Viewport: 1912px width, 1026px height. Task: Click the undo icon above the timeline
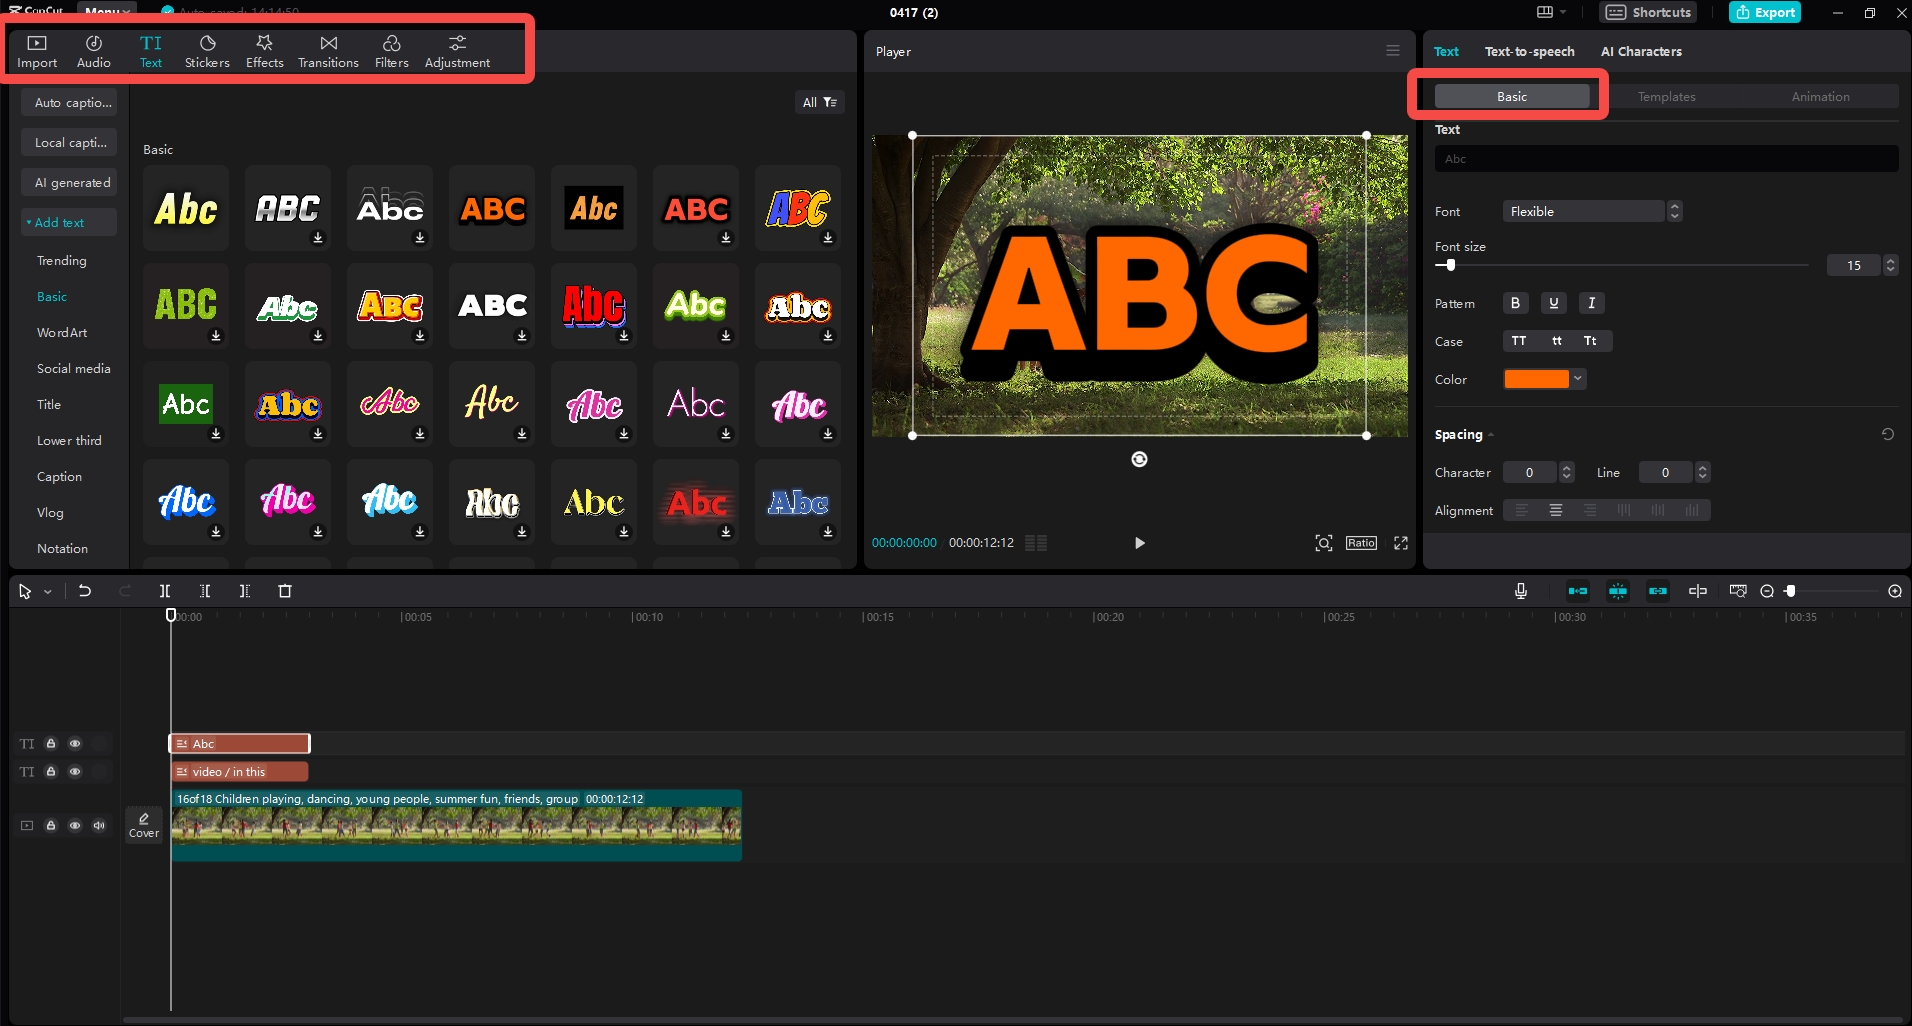click(84, 591)
